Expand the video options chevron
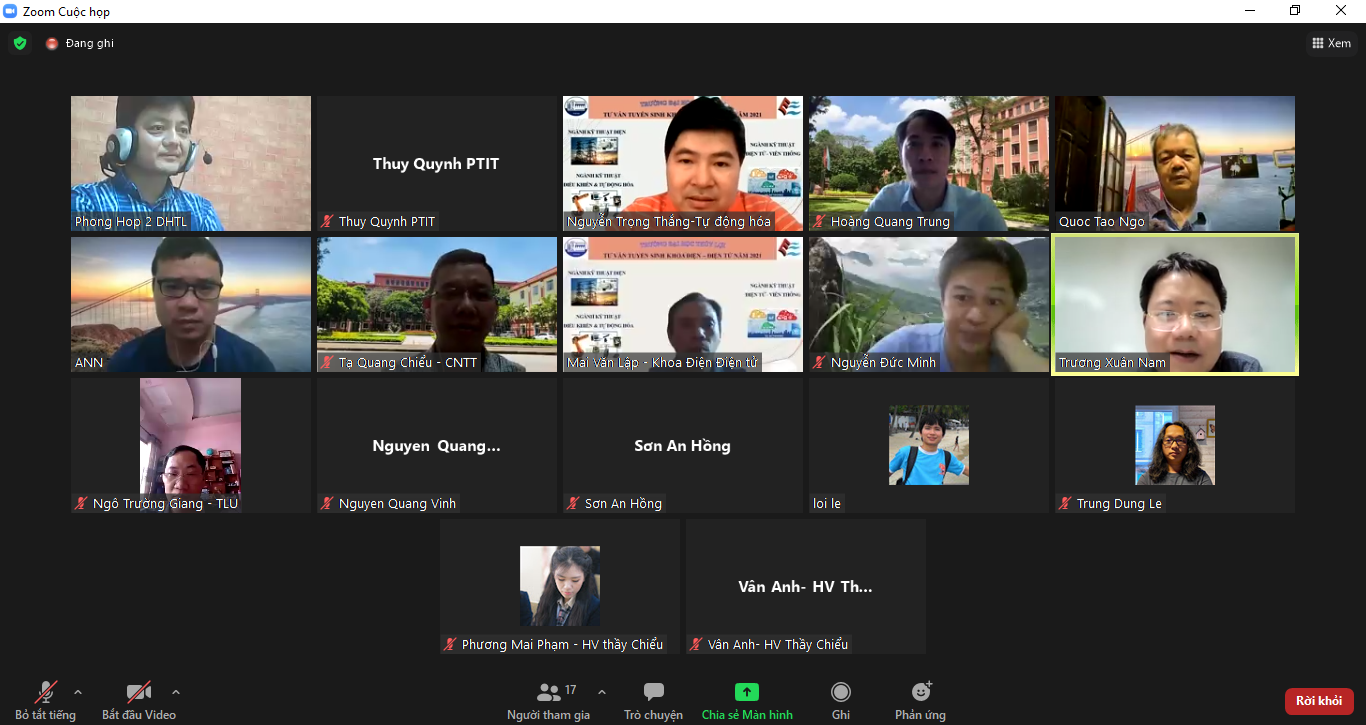 pyautogui.click(x=176, y=692)
